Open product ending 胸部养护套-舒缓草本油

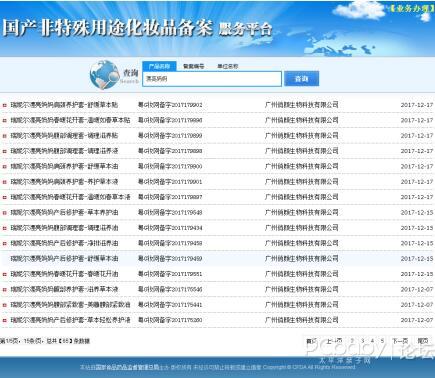(x=64, y=166)
